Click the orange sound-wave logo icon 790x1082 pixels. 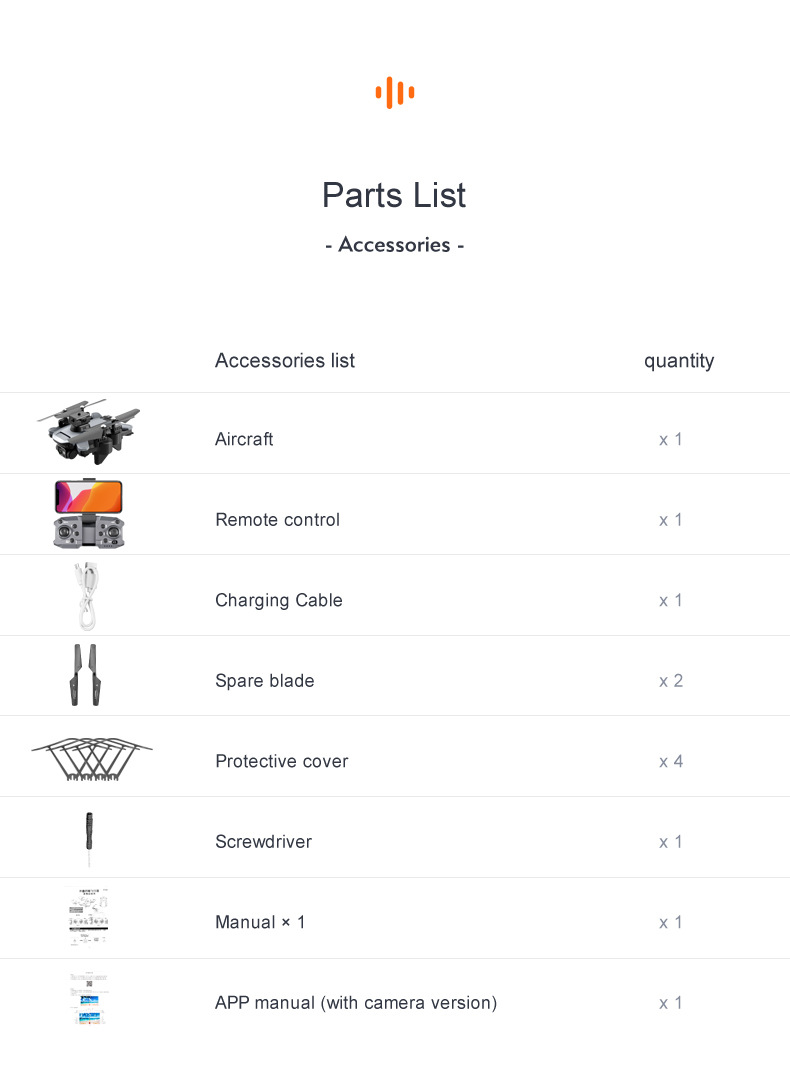(x=395, y=93)
